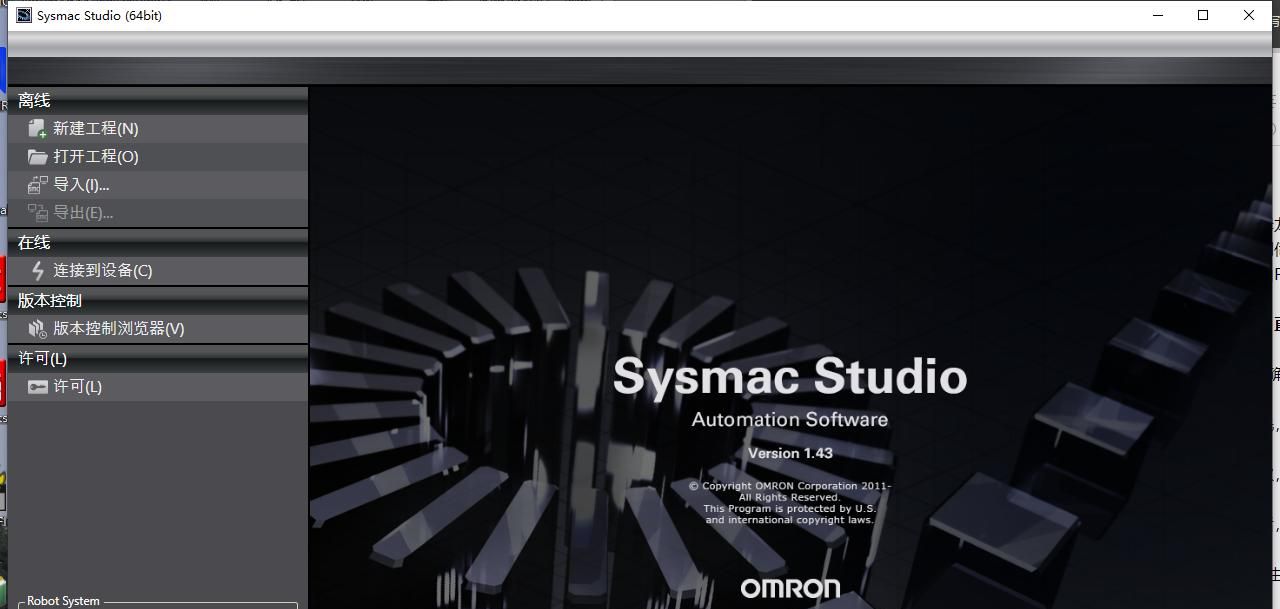Viewport: 1280px width, 609px height.
Task: Click the Automation Software subtitle
Action: point(790,419)
